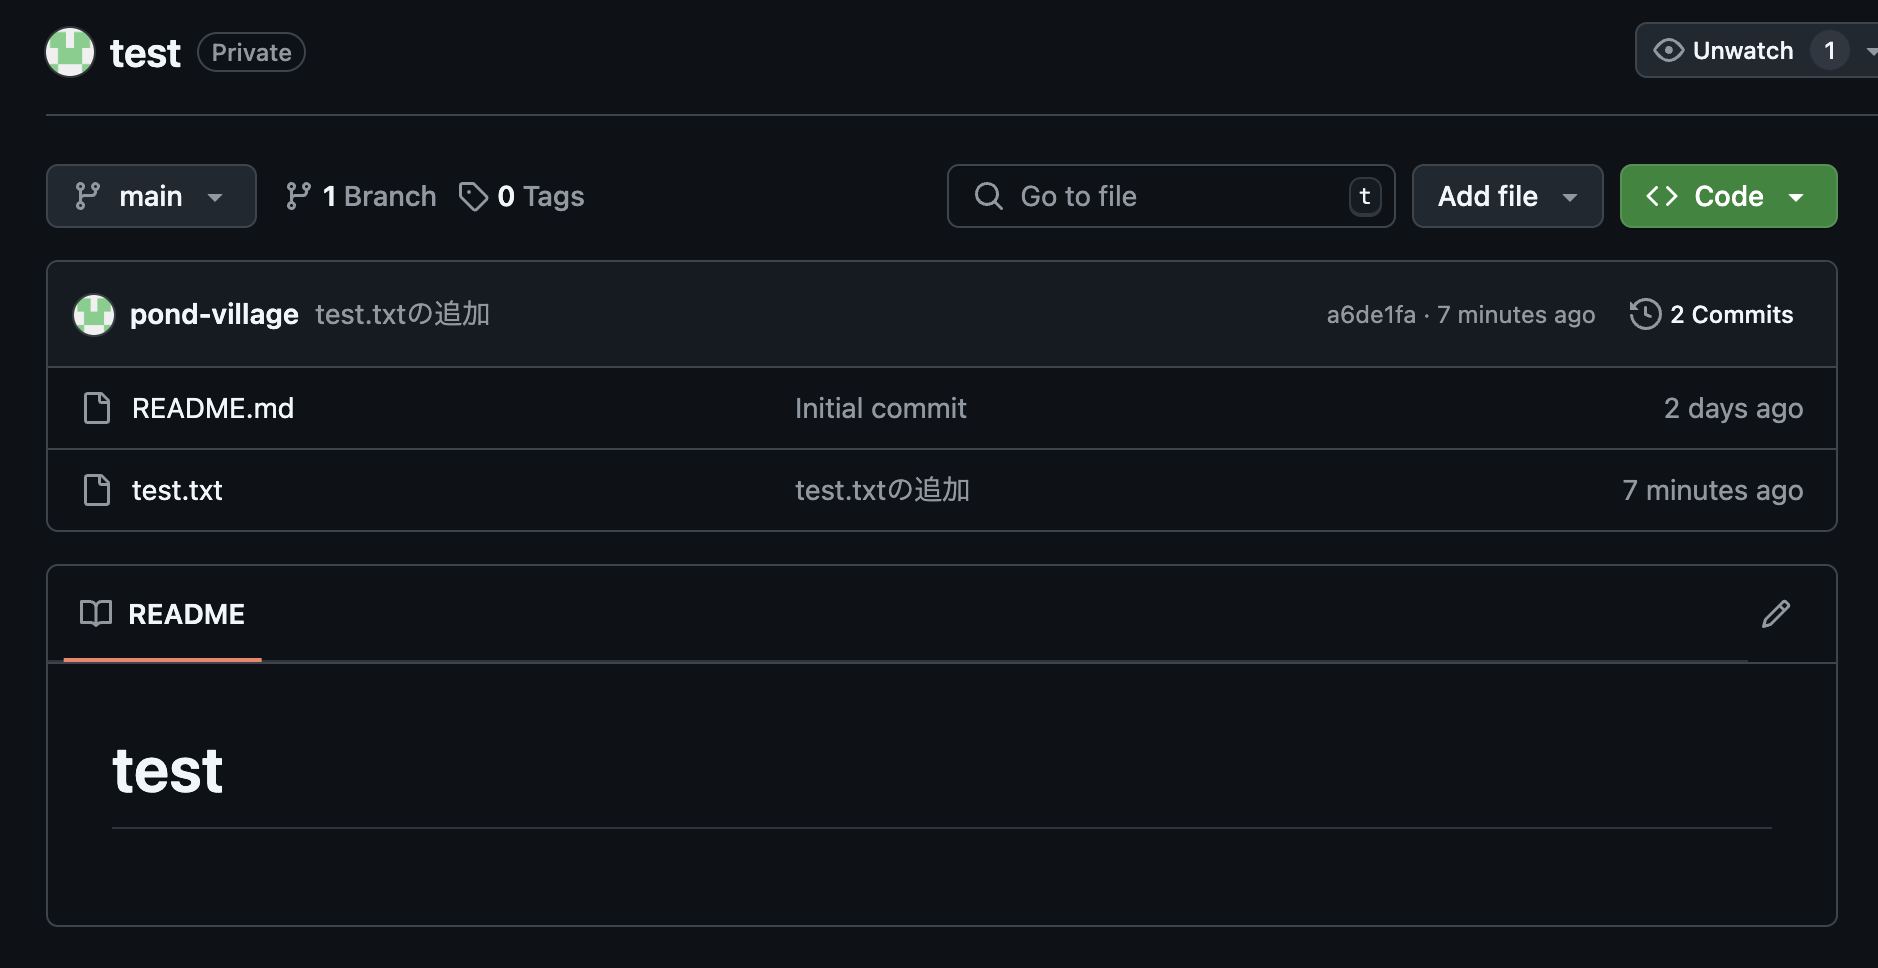Viewport: 1878px width, 968px height.
Task: Toggle the Unwatch eye button
Action: (1744, 50)
